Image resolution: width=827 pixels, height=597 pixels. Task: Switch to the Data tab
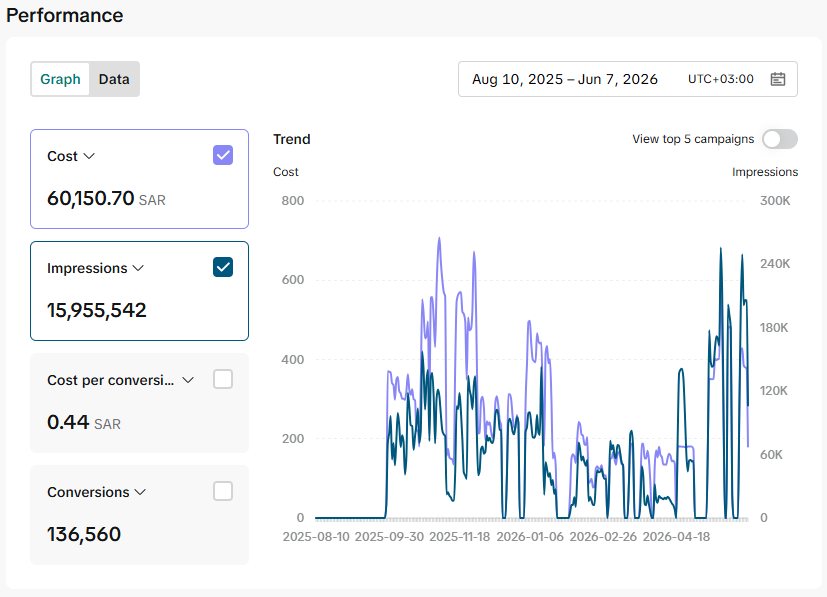(x=114, y=79)
